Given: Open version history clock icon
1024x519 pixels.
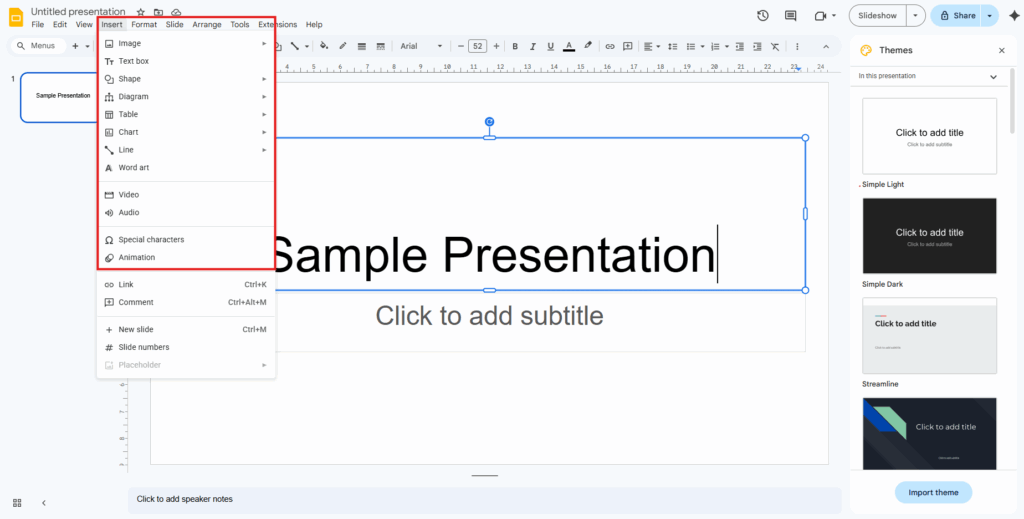Looking at the screenshot, I should point(763,16).
